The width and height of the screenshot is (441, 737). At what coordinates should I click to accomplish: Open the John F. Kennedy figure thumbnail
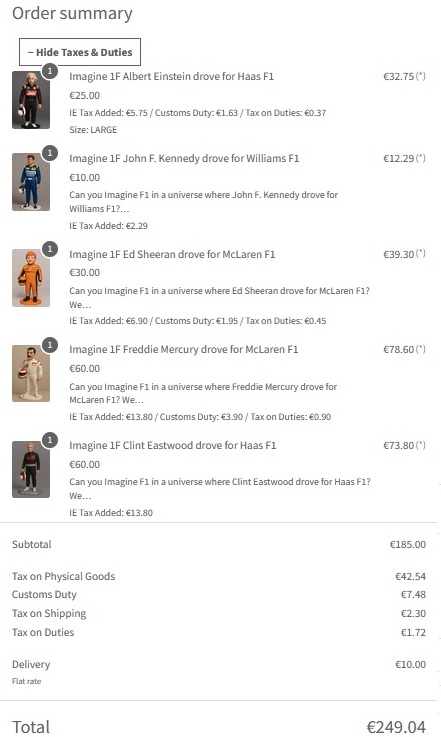(31, 181)
